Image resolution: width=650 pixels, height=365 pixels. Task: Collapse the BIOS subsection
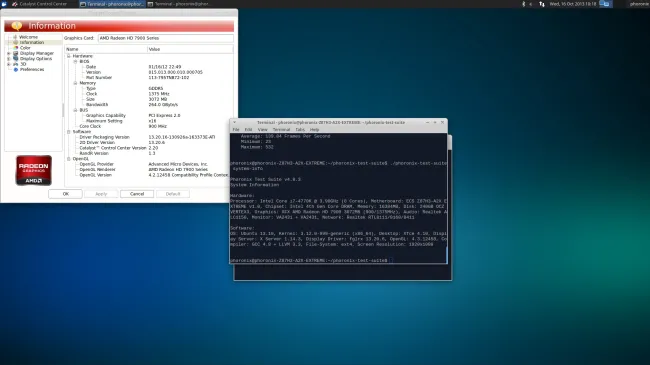click(x=75, y=61)
